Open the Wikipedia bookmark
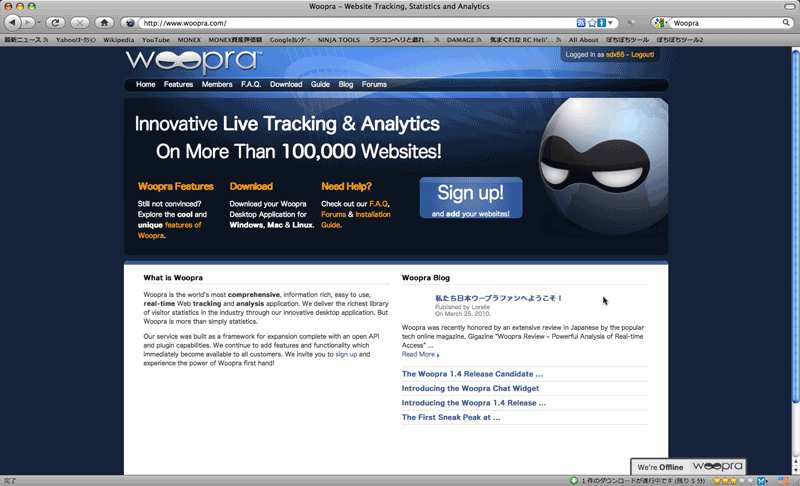 click(118, 40)
